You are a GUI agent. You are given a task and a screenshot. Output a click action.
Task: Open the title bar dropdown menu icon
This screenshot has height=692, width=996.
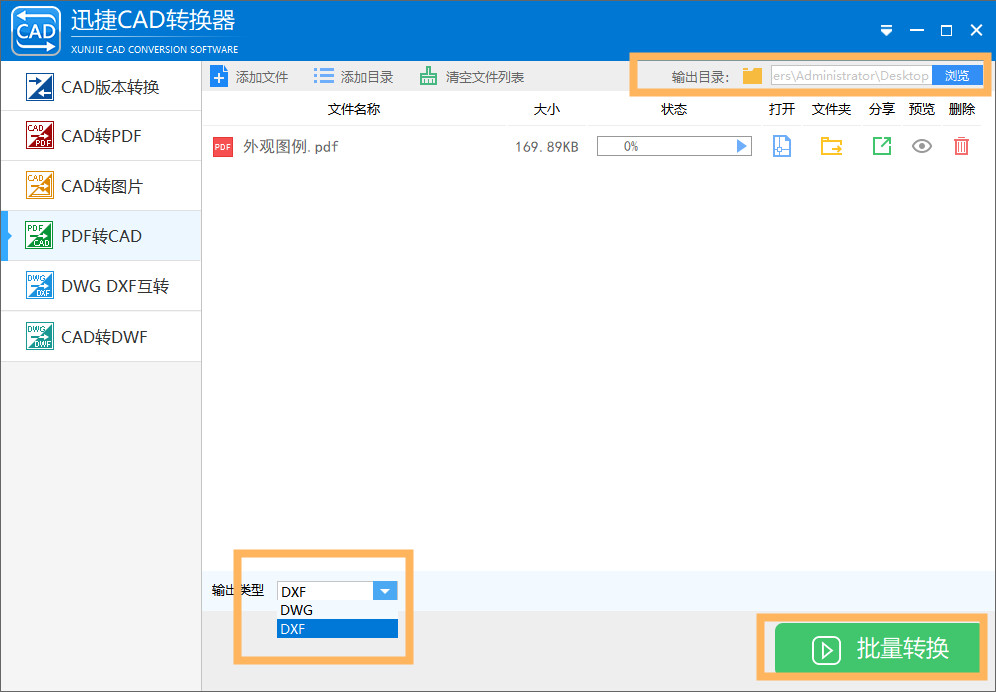[887, 30]
